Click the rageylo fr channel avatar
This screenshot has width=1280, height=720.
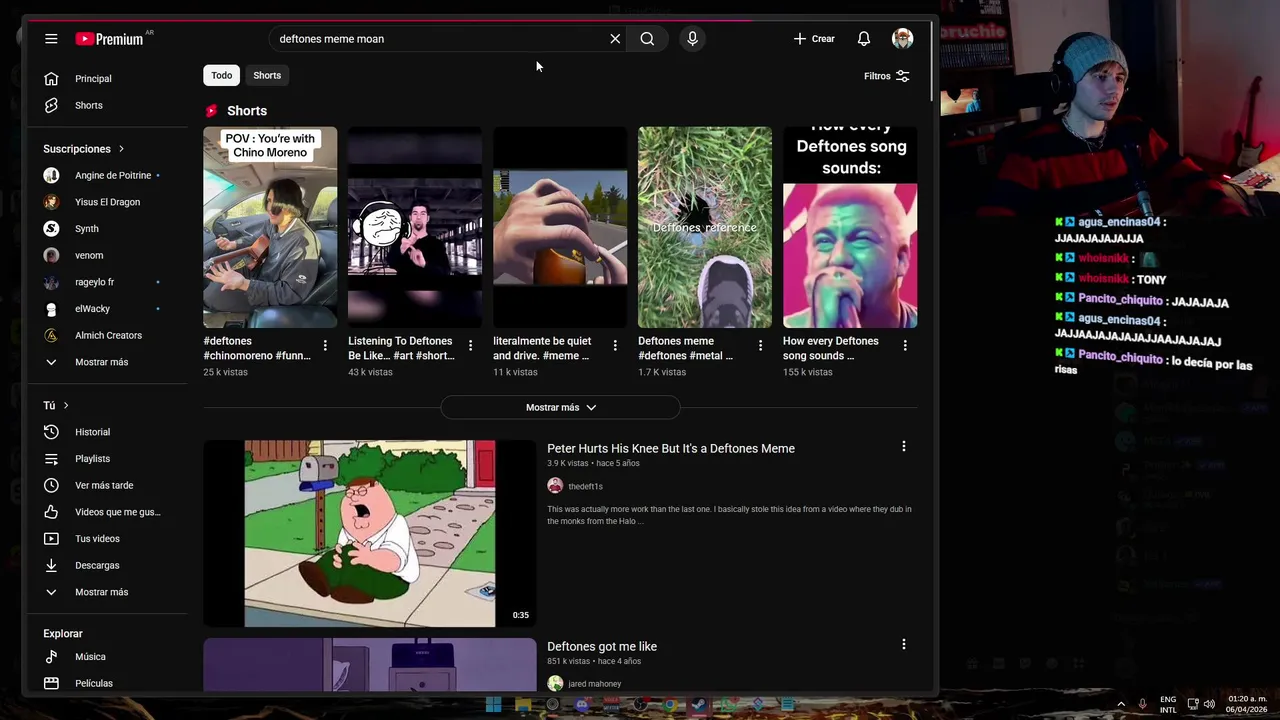(51, 282)
